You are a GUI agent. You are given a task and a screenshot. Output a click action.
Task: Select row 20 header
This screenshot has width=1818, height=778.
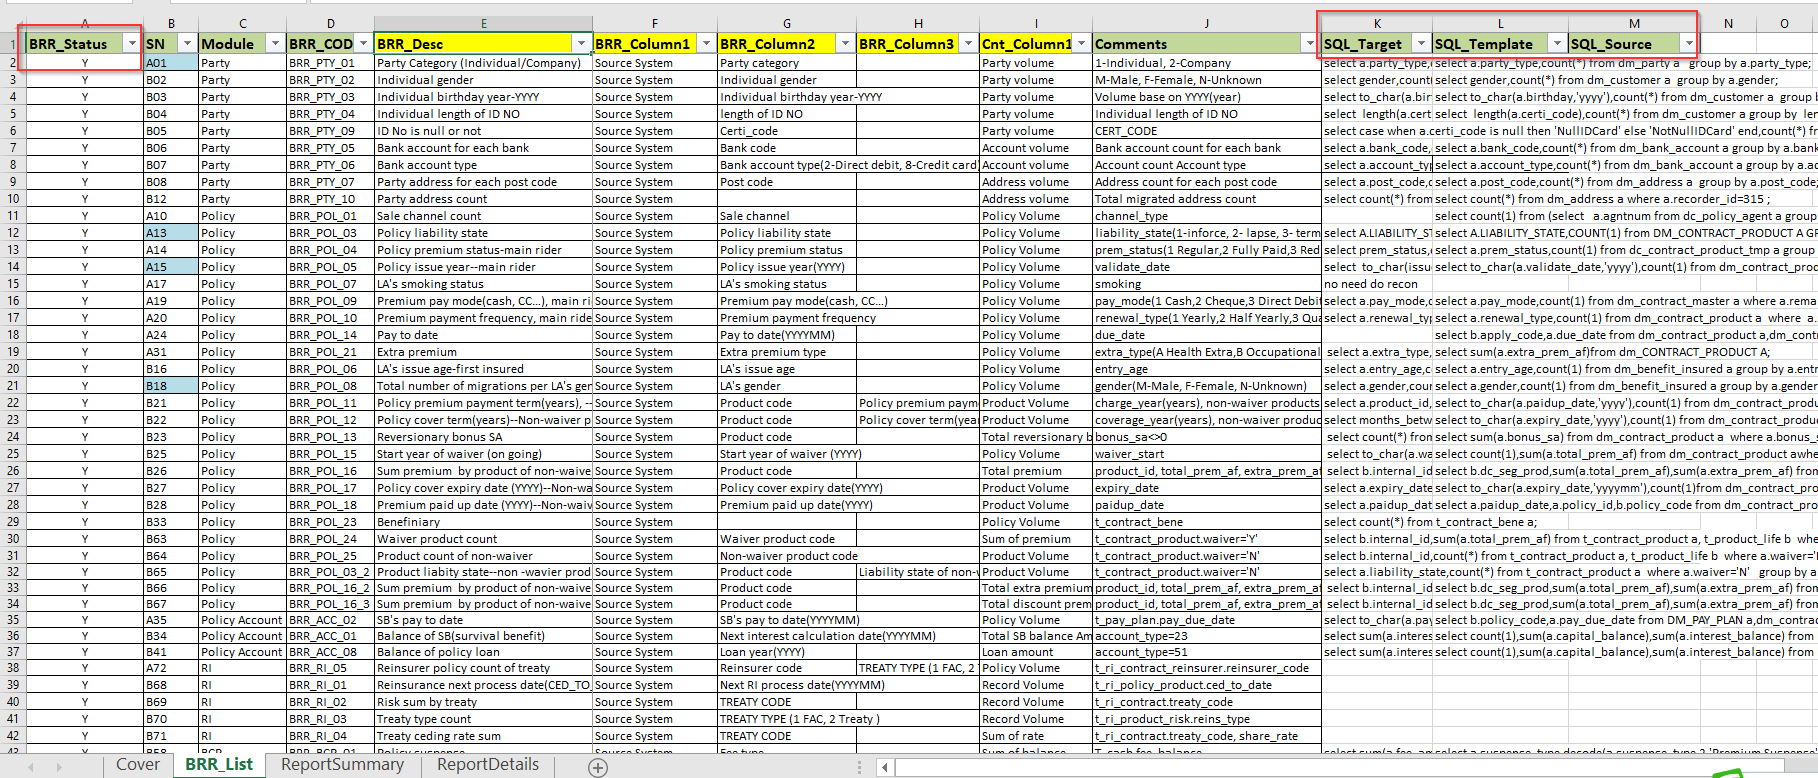[x=13, y=369]
